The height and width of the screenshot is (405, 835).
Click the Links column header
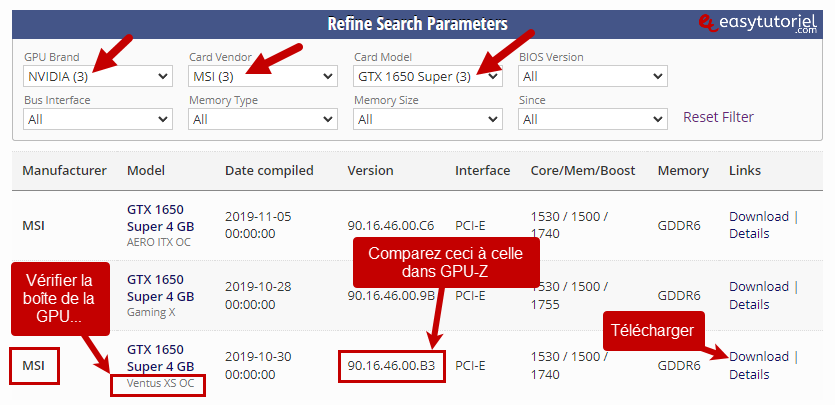click(745, 170)
